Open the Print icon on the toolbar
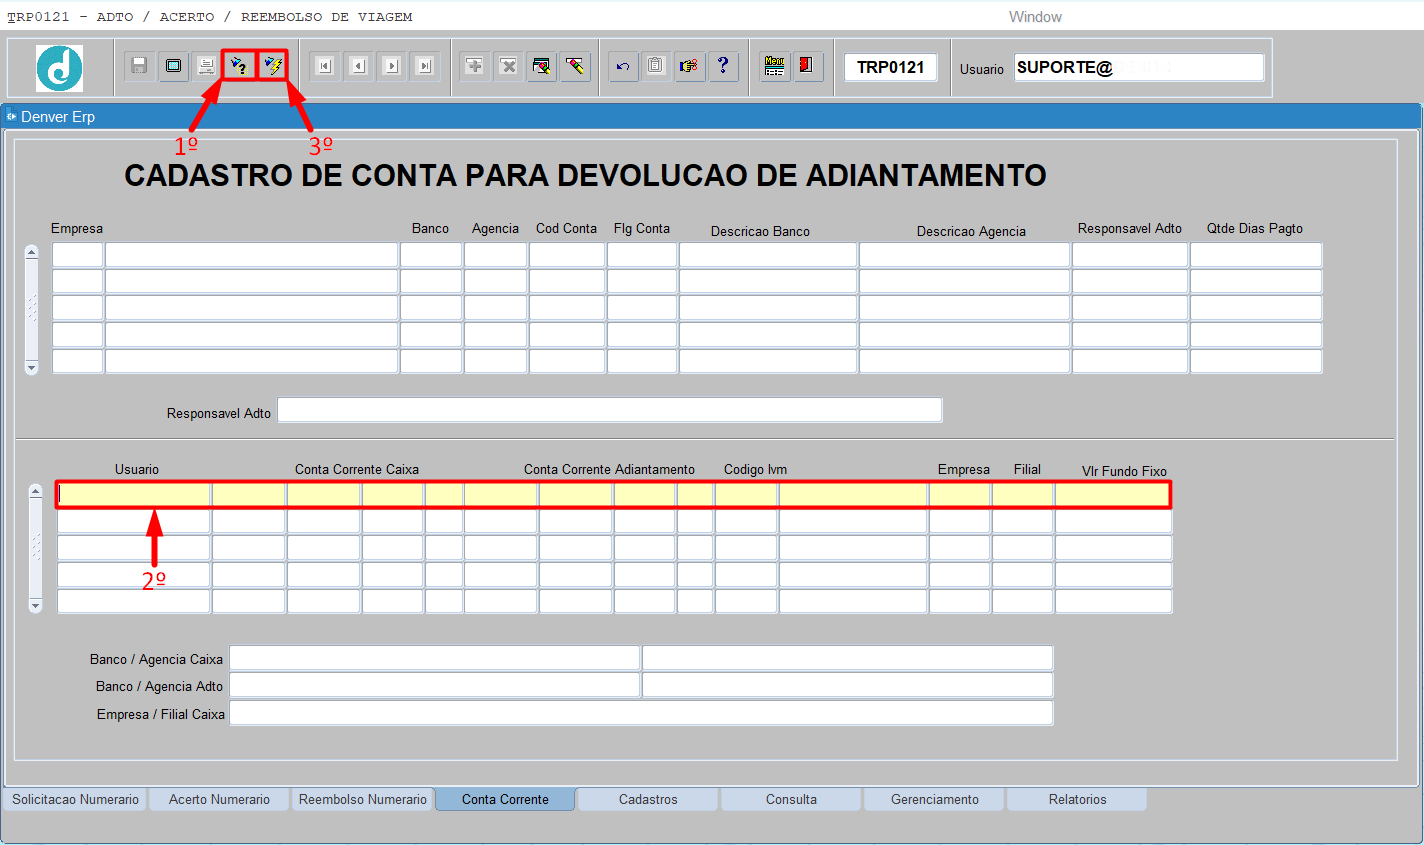This screenshot has width=1424, height=845. 206,66
